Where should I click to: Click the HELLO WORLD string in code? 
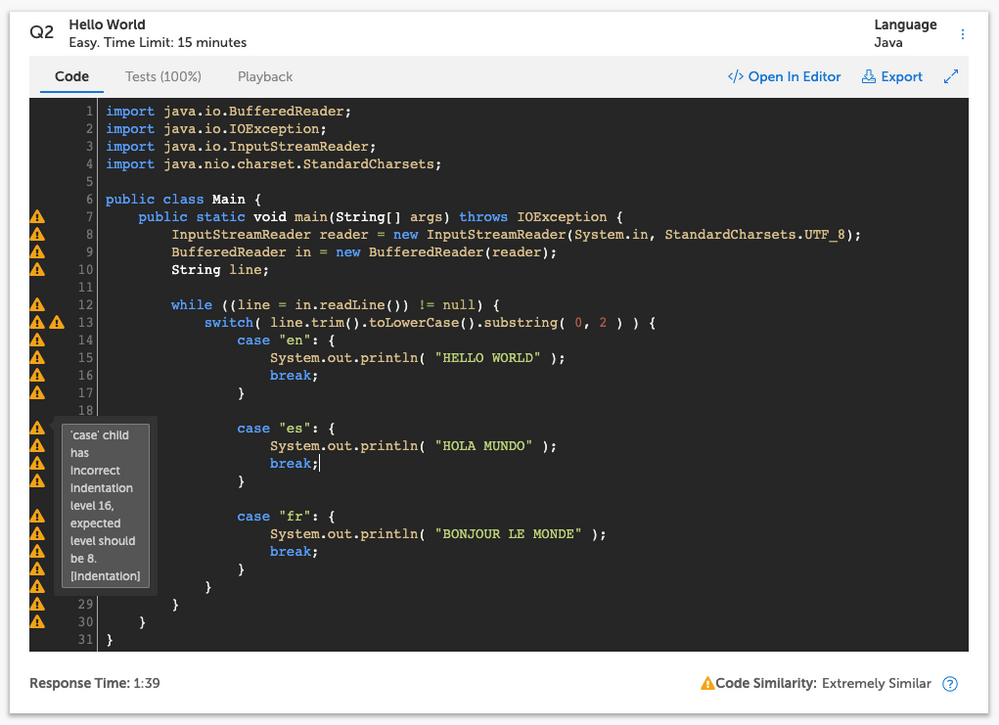tap(490, 358)
